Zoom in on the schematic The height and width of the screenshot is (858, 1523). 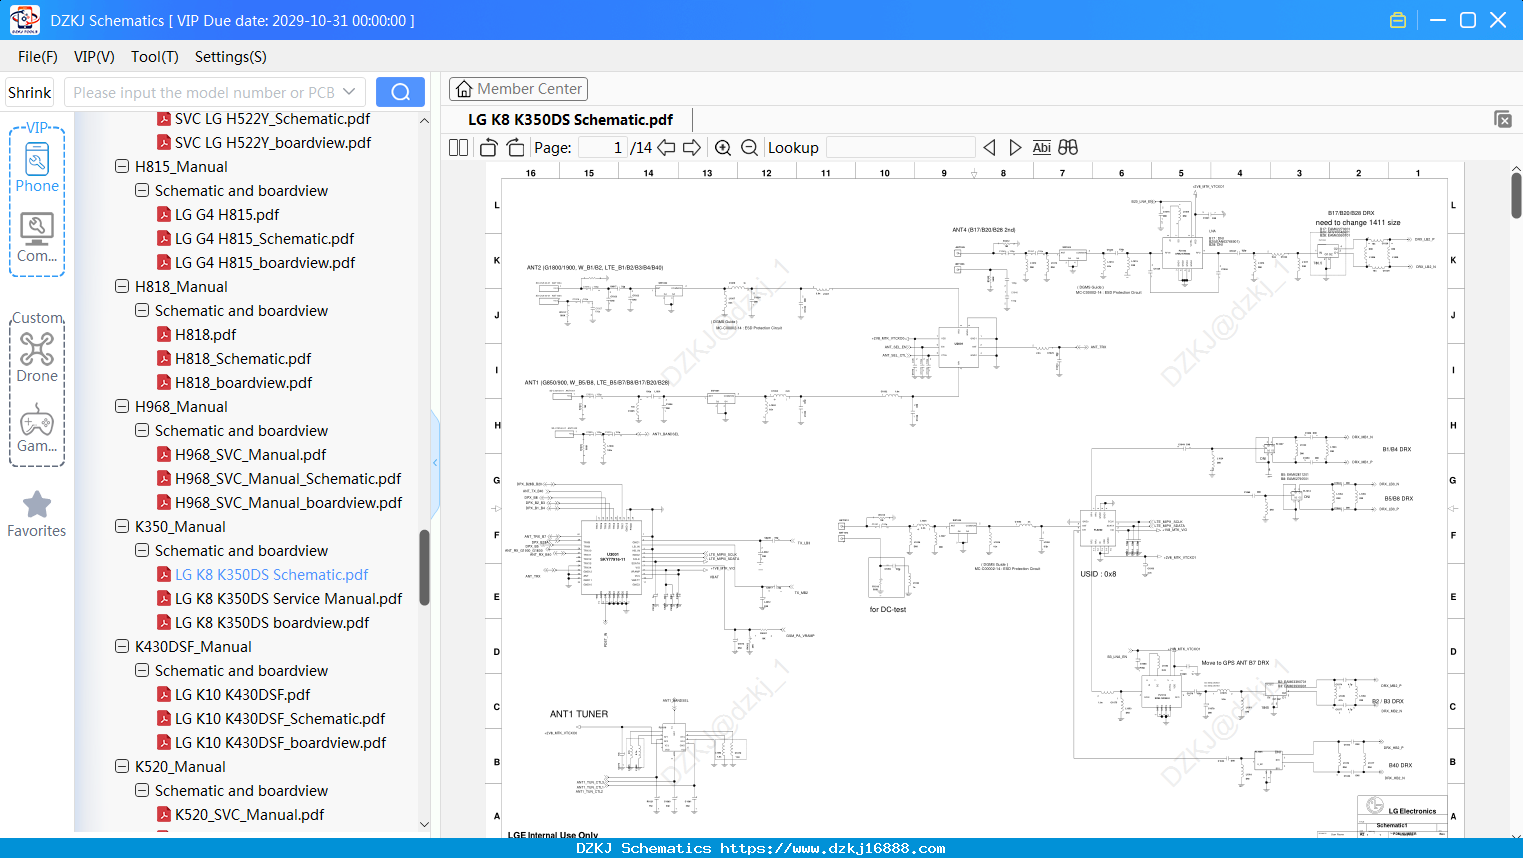pos(723,148)
